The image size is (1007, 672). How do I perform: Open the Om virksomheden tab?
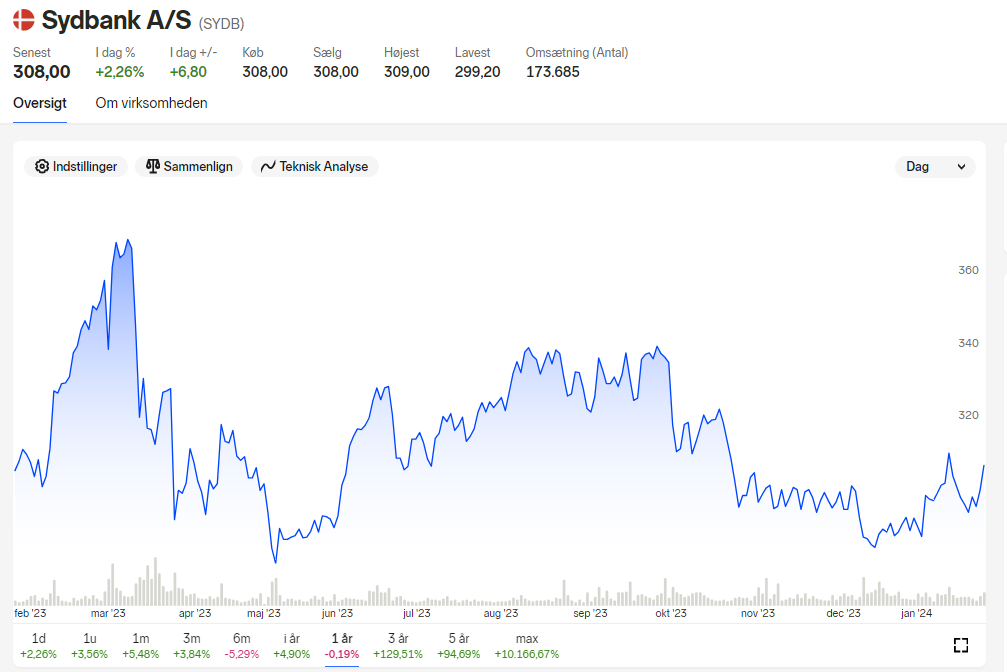pos(152,103)
